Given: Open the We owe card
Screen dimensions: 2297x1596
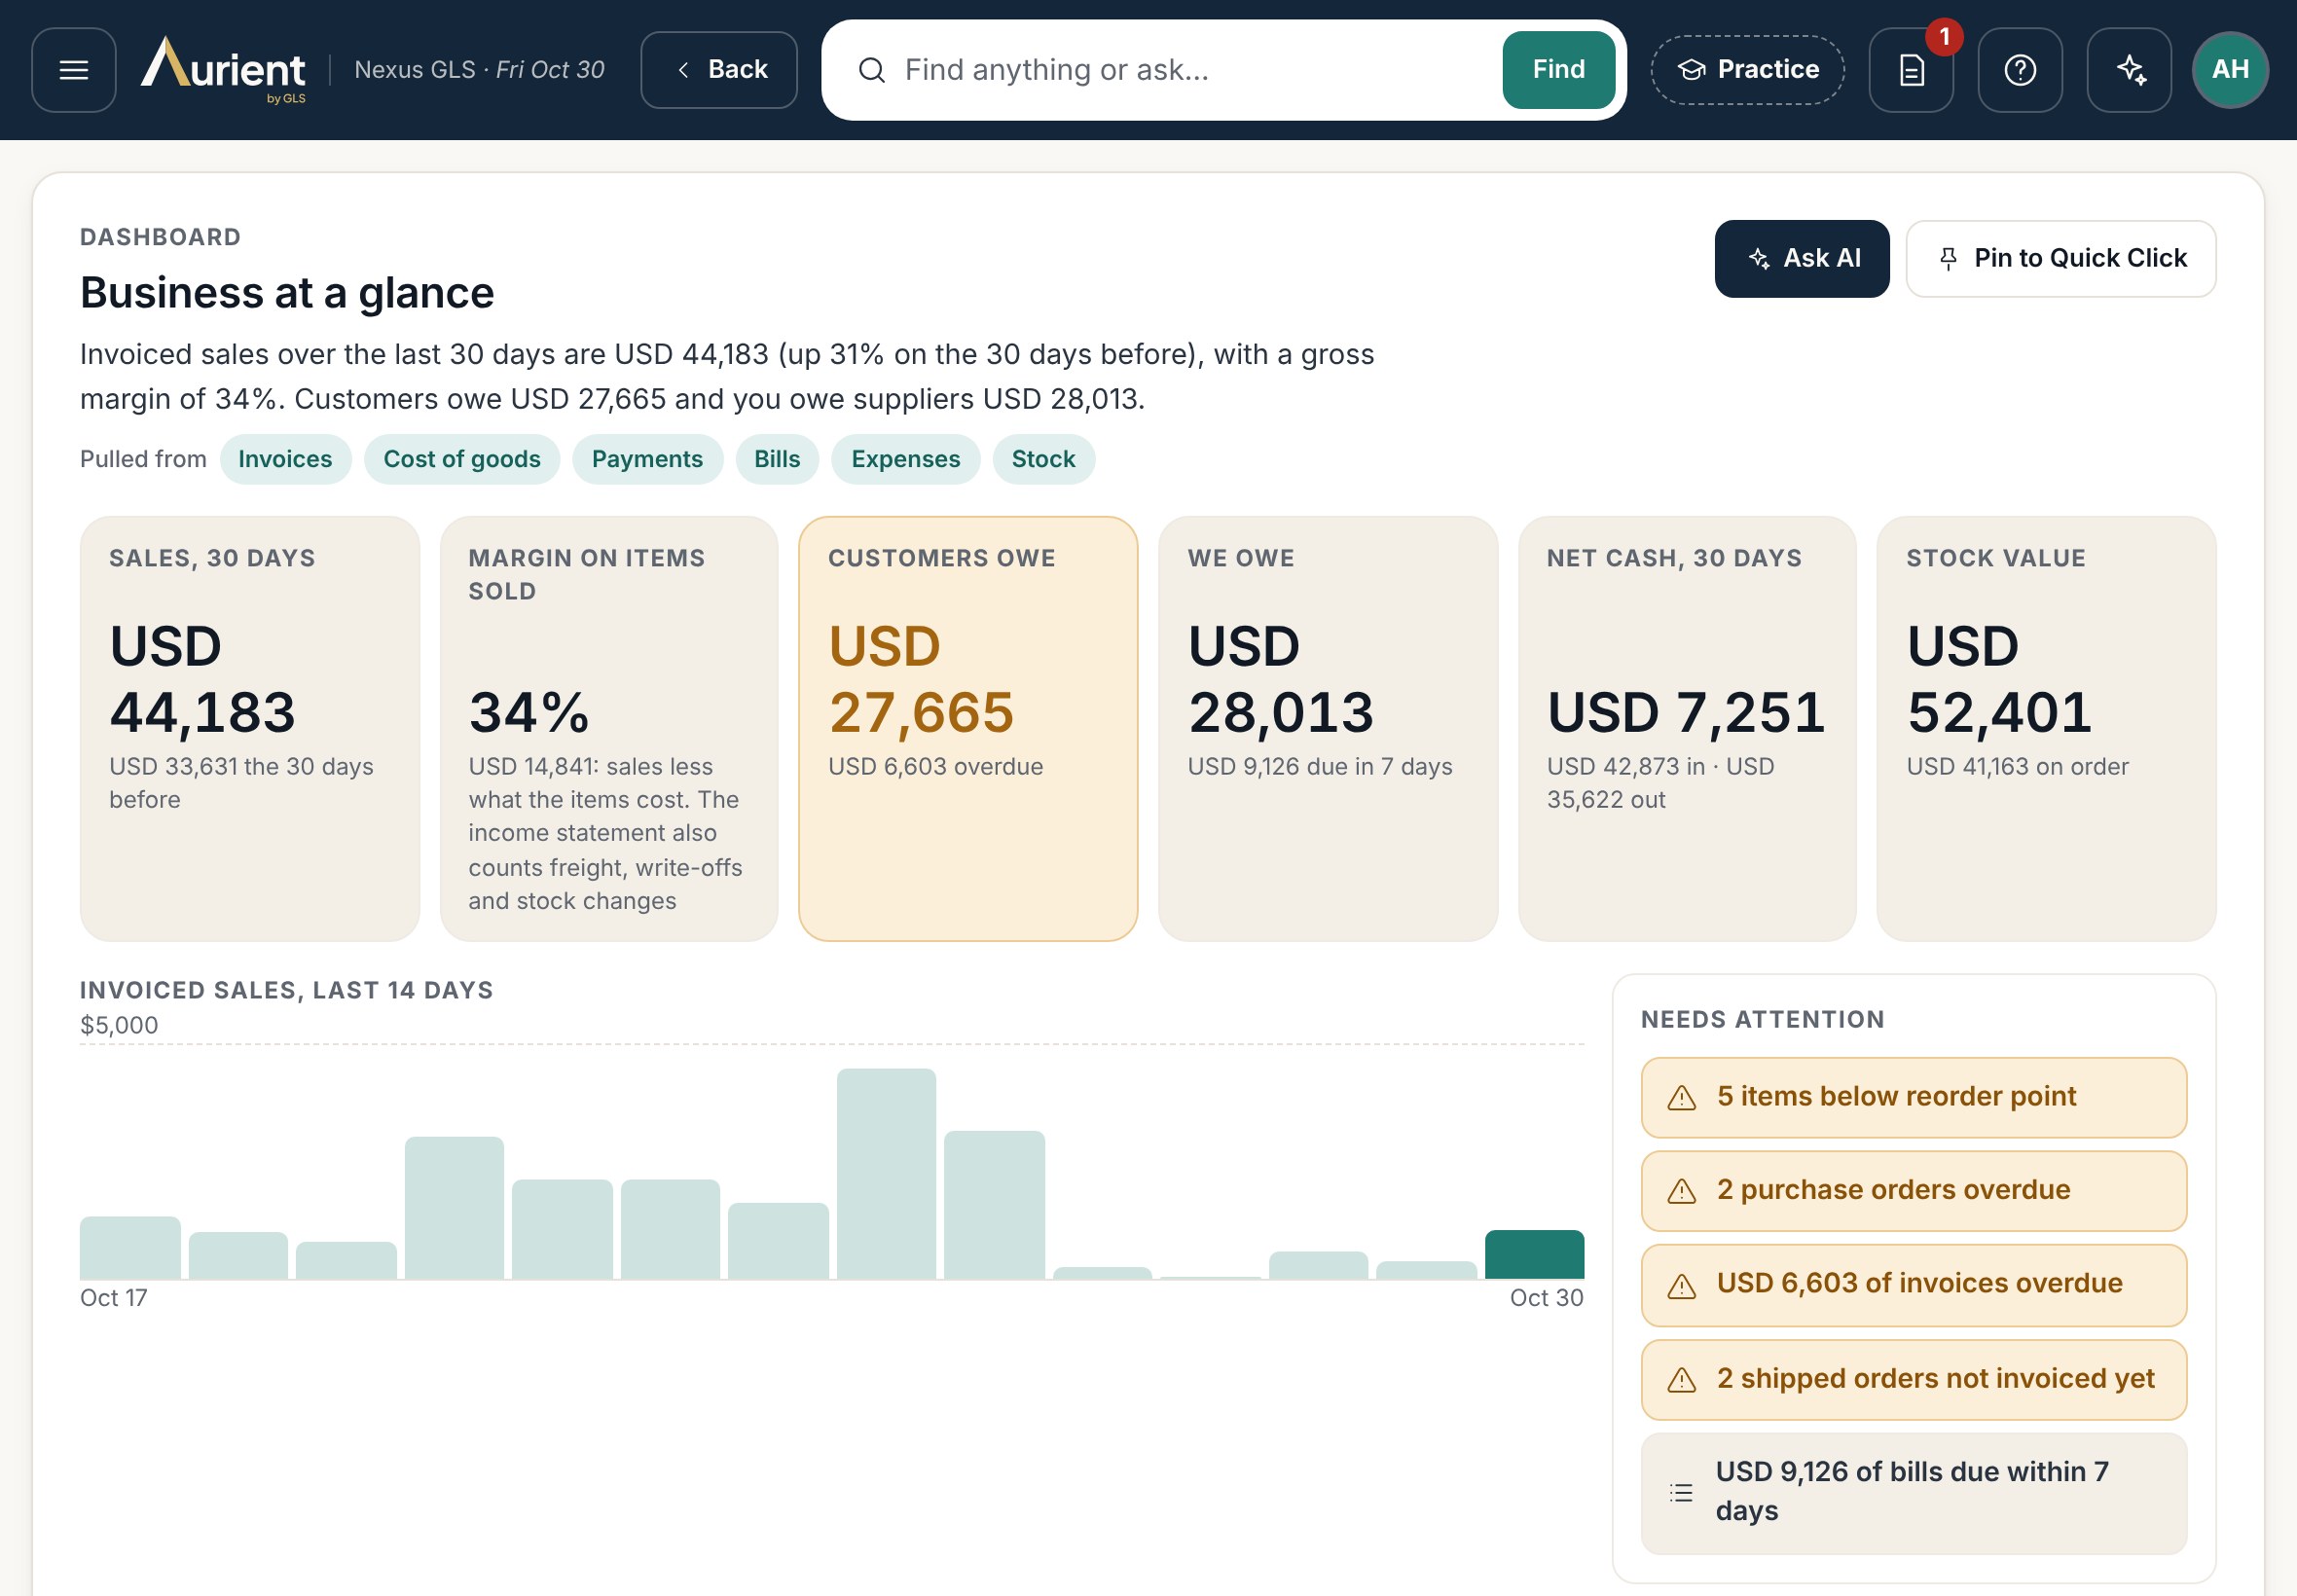Looking at the screenshot, I should point(1328,729).
